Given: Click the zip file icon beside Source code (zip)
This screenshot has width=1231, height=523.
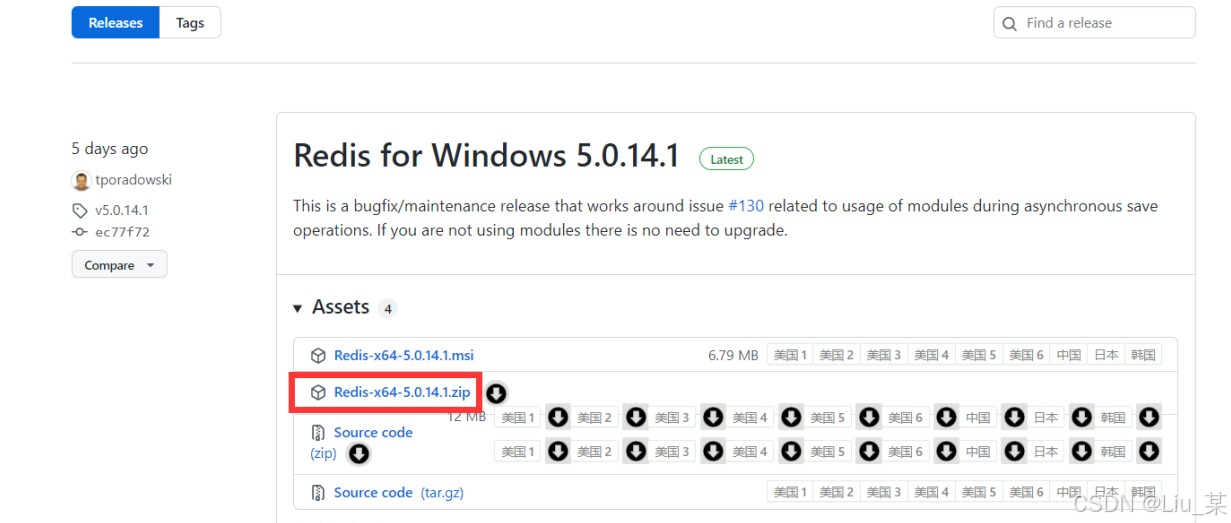Looking at the screenshot, I should click(318, 433).
